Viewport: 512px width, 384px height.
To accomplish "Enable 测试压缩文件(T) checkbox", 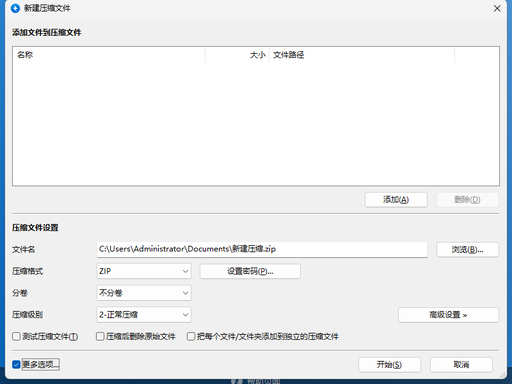I will pos(16,336).
